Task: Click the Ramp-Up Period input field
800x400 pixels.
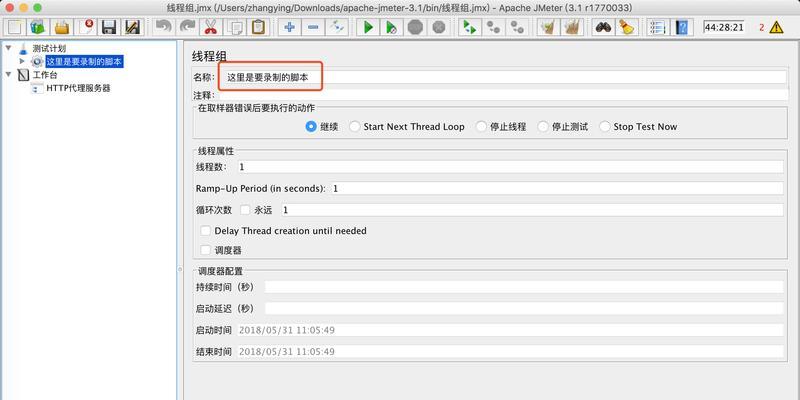Action: coord(557,188)
